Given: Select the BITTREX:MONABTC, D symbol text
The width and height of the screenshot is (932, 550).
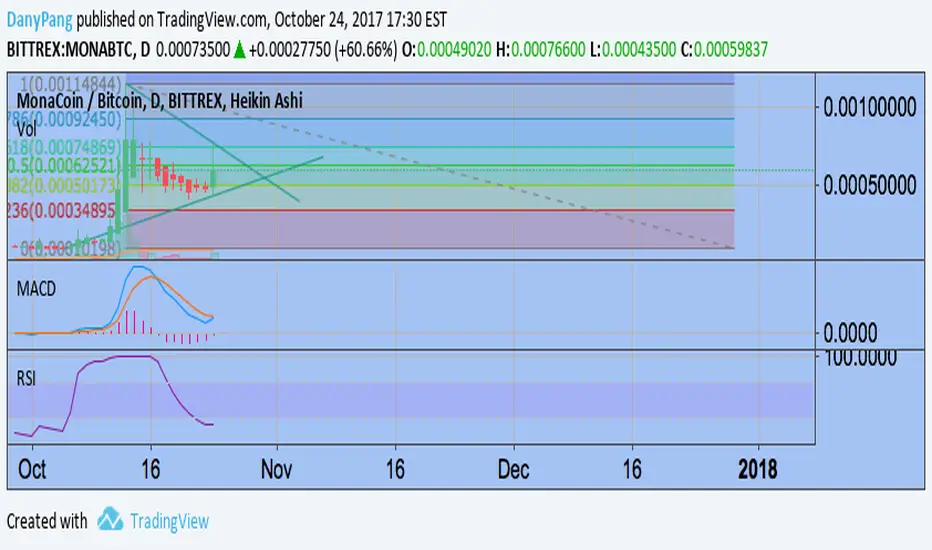Looking at the screenshot, I should point(78,49).
